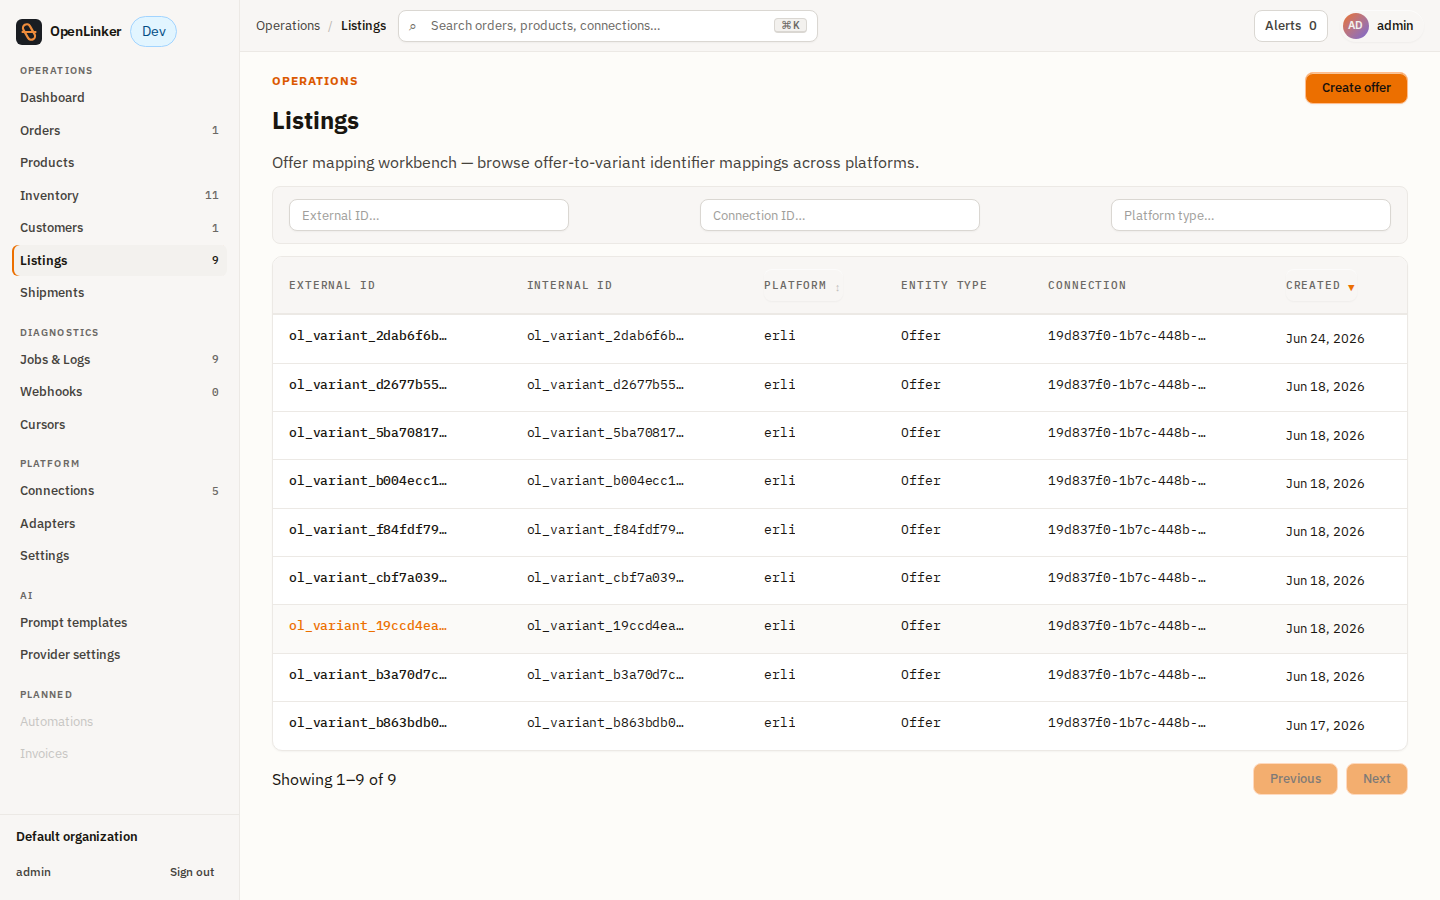This screenshot has width=1440, height=900.
Task: Open Cursors in the sidebar
Action: pyautogui.click(x=119, y=425)
